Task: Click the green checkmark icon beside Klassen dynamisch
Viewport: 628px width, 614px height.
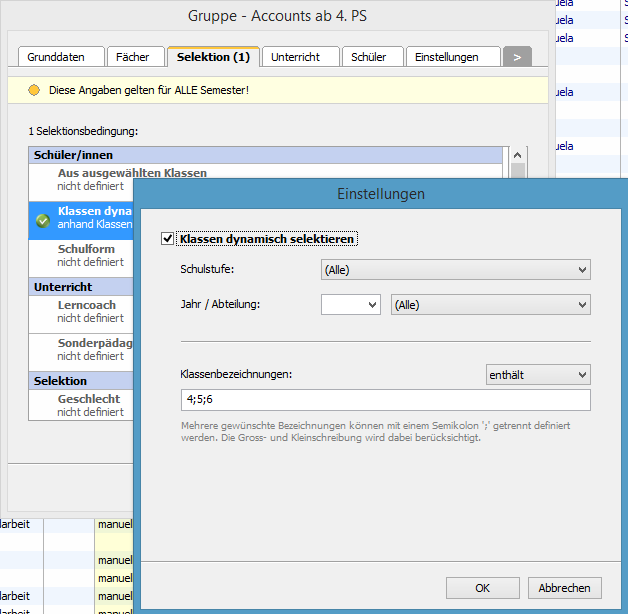Action: [42, 220]
